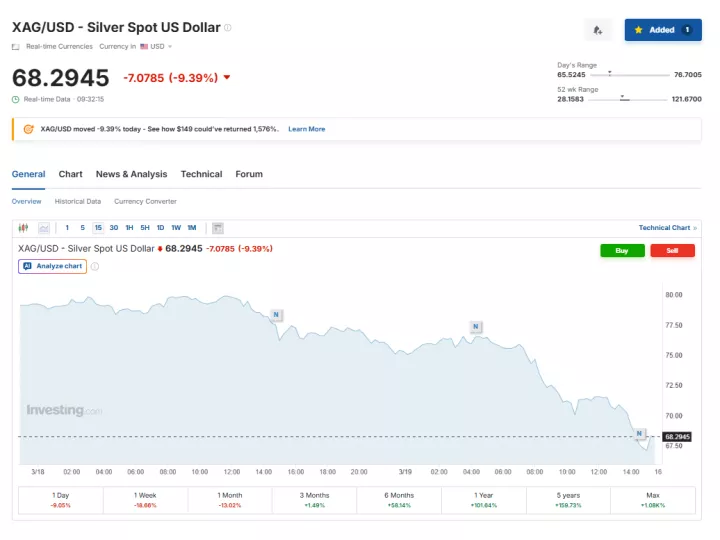Click the Day's Range slider marker
Viewport: 720px width, 540px height.
click(x=609, y=74)
